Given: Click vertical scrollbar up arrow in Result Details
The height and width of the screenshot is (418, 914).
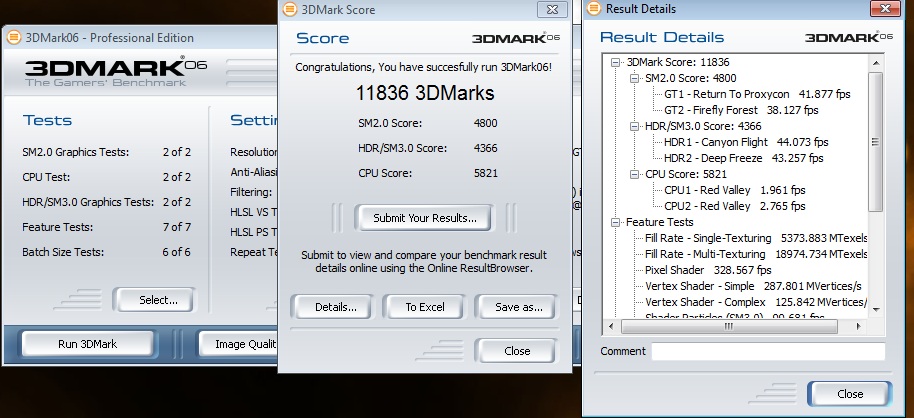Looking at the screenshot, I should [876, 62].
